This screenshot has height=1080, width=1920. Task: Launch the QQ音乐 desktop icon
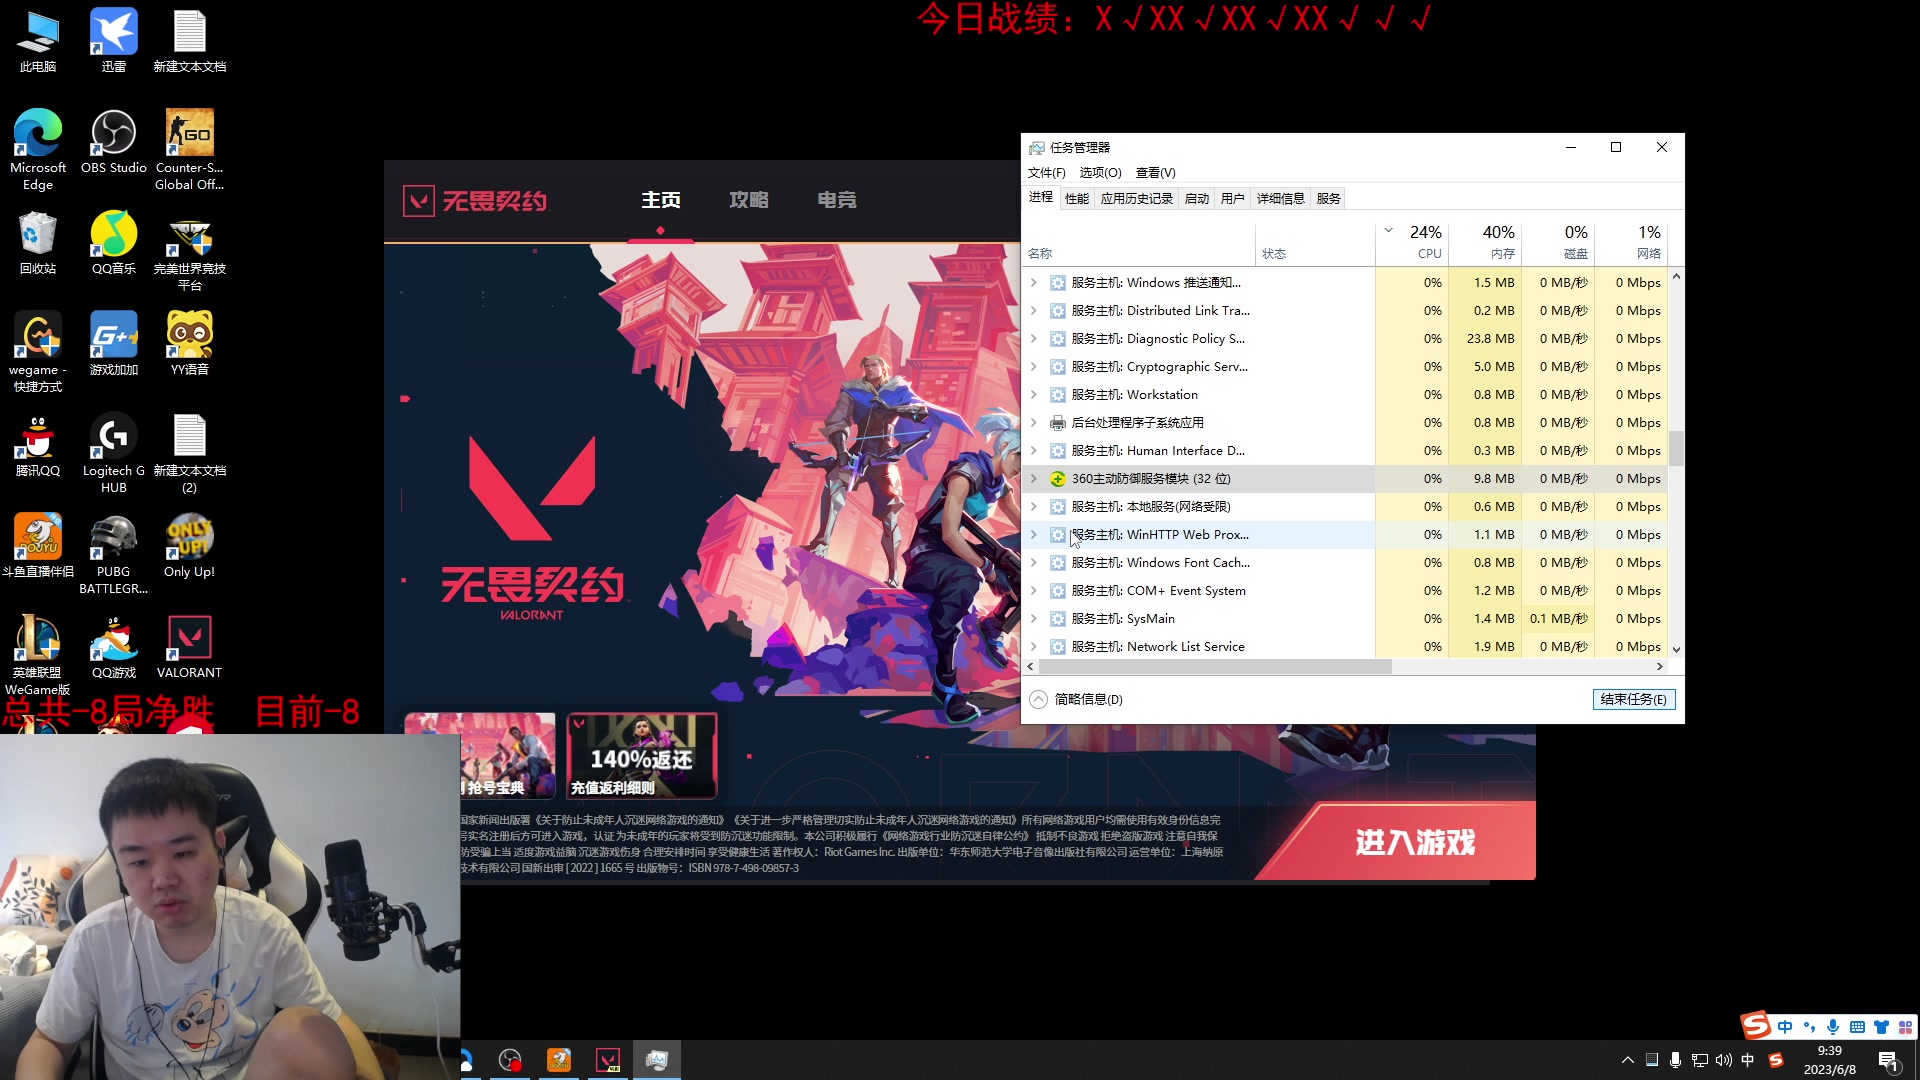(114, 243)
